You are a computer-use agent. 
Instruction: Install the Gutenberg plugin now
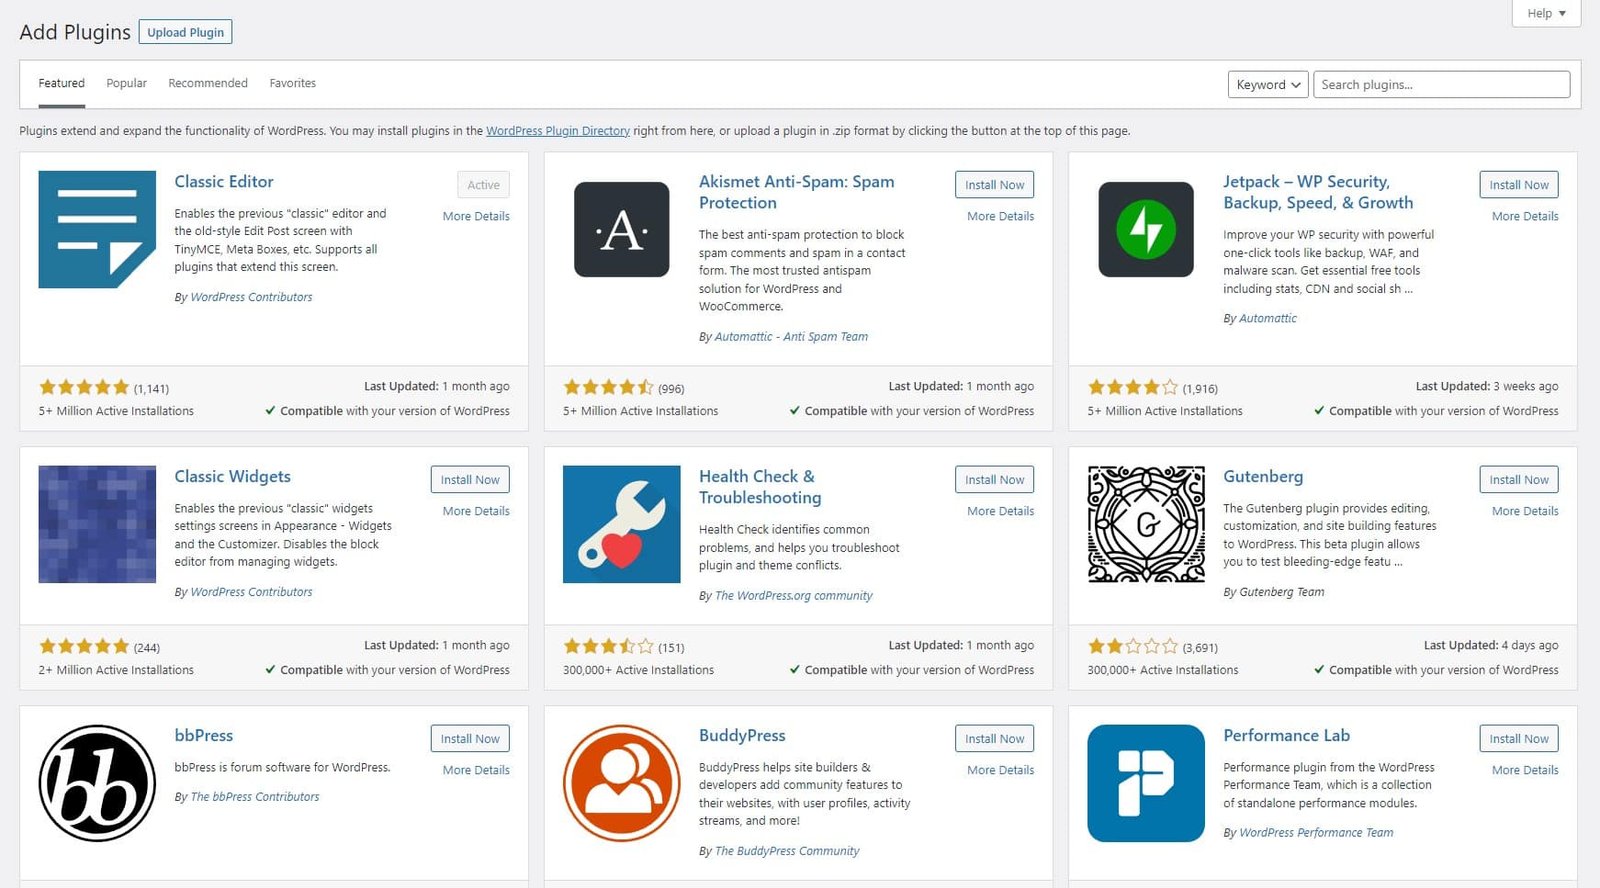(1518, 480)
